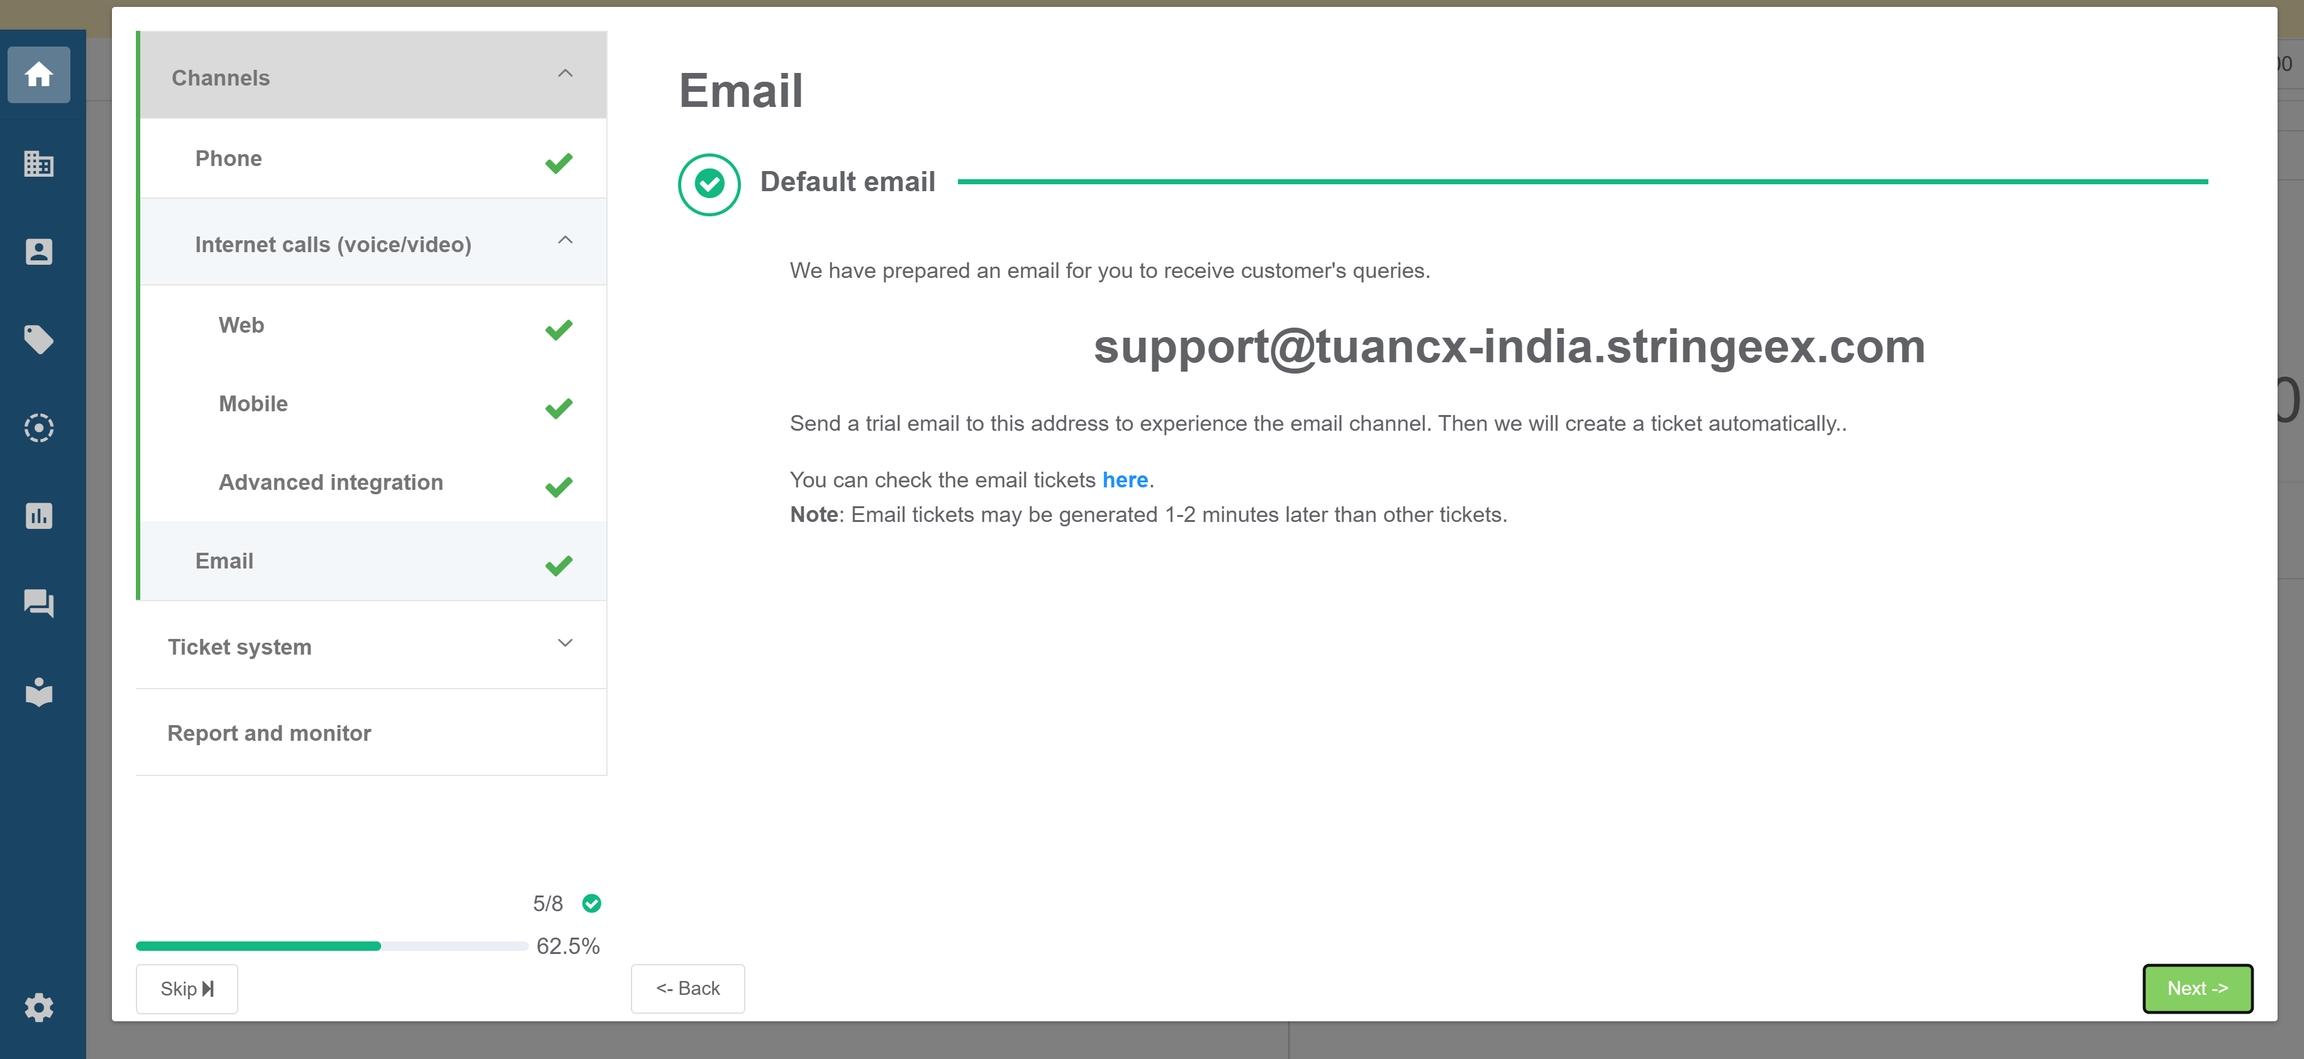Select the Web menu item

[242, 325]
